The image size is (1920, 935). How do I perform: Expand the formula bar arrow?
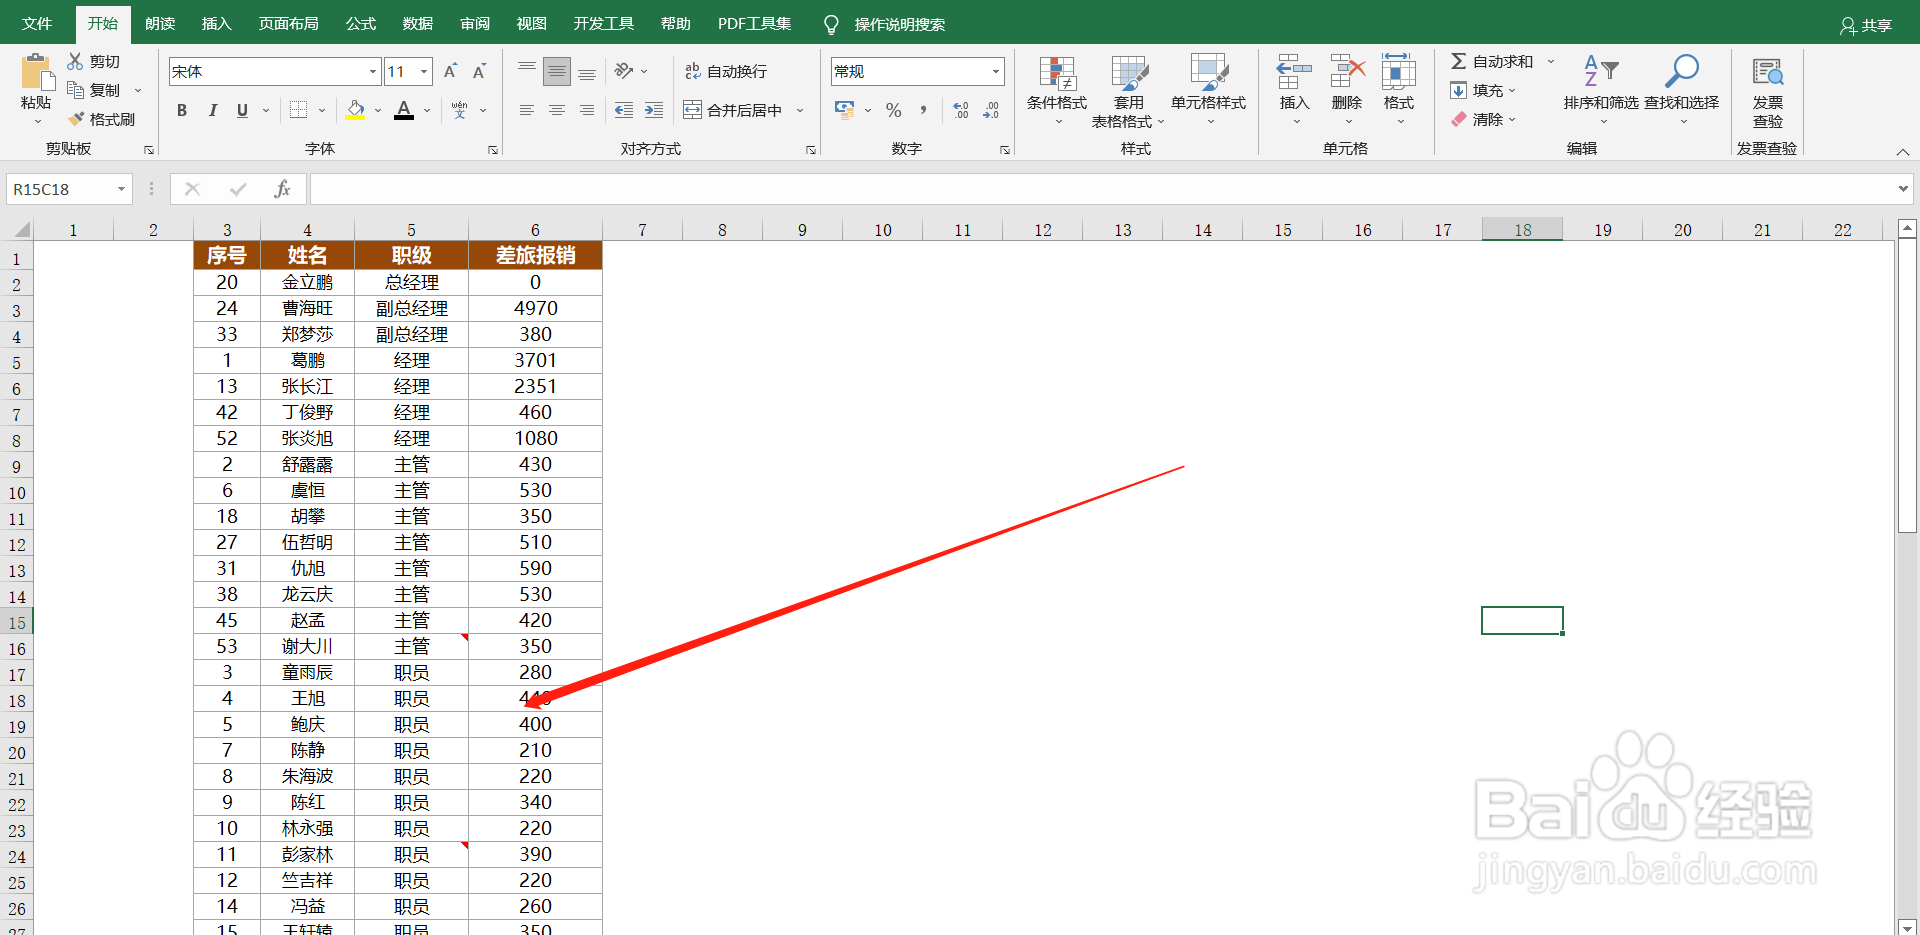(x=1903, y=189)
